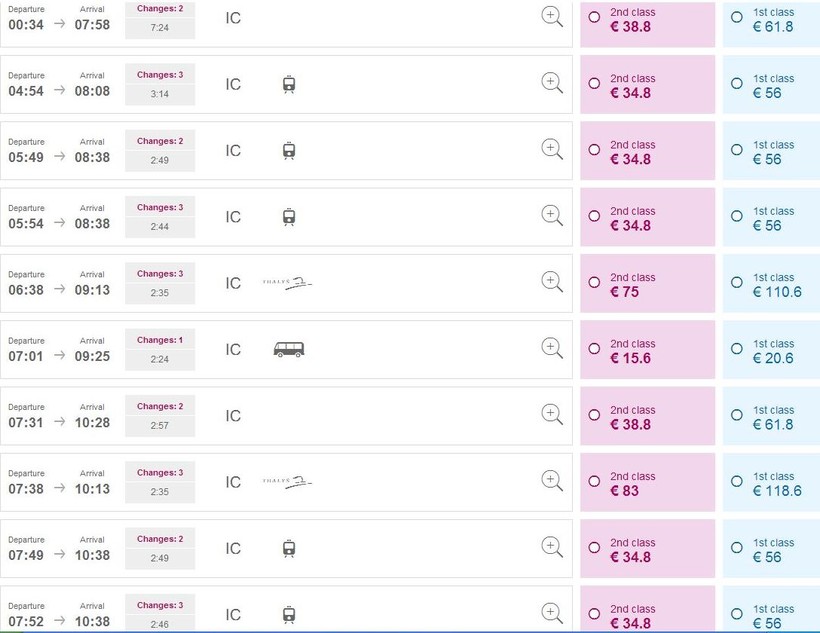The width and height of the screenshot is (820, 633).
Task: Click the bus icon on the 07:01 row
Action: (x=288, y=349)
